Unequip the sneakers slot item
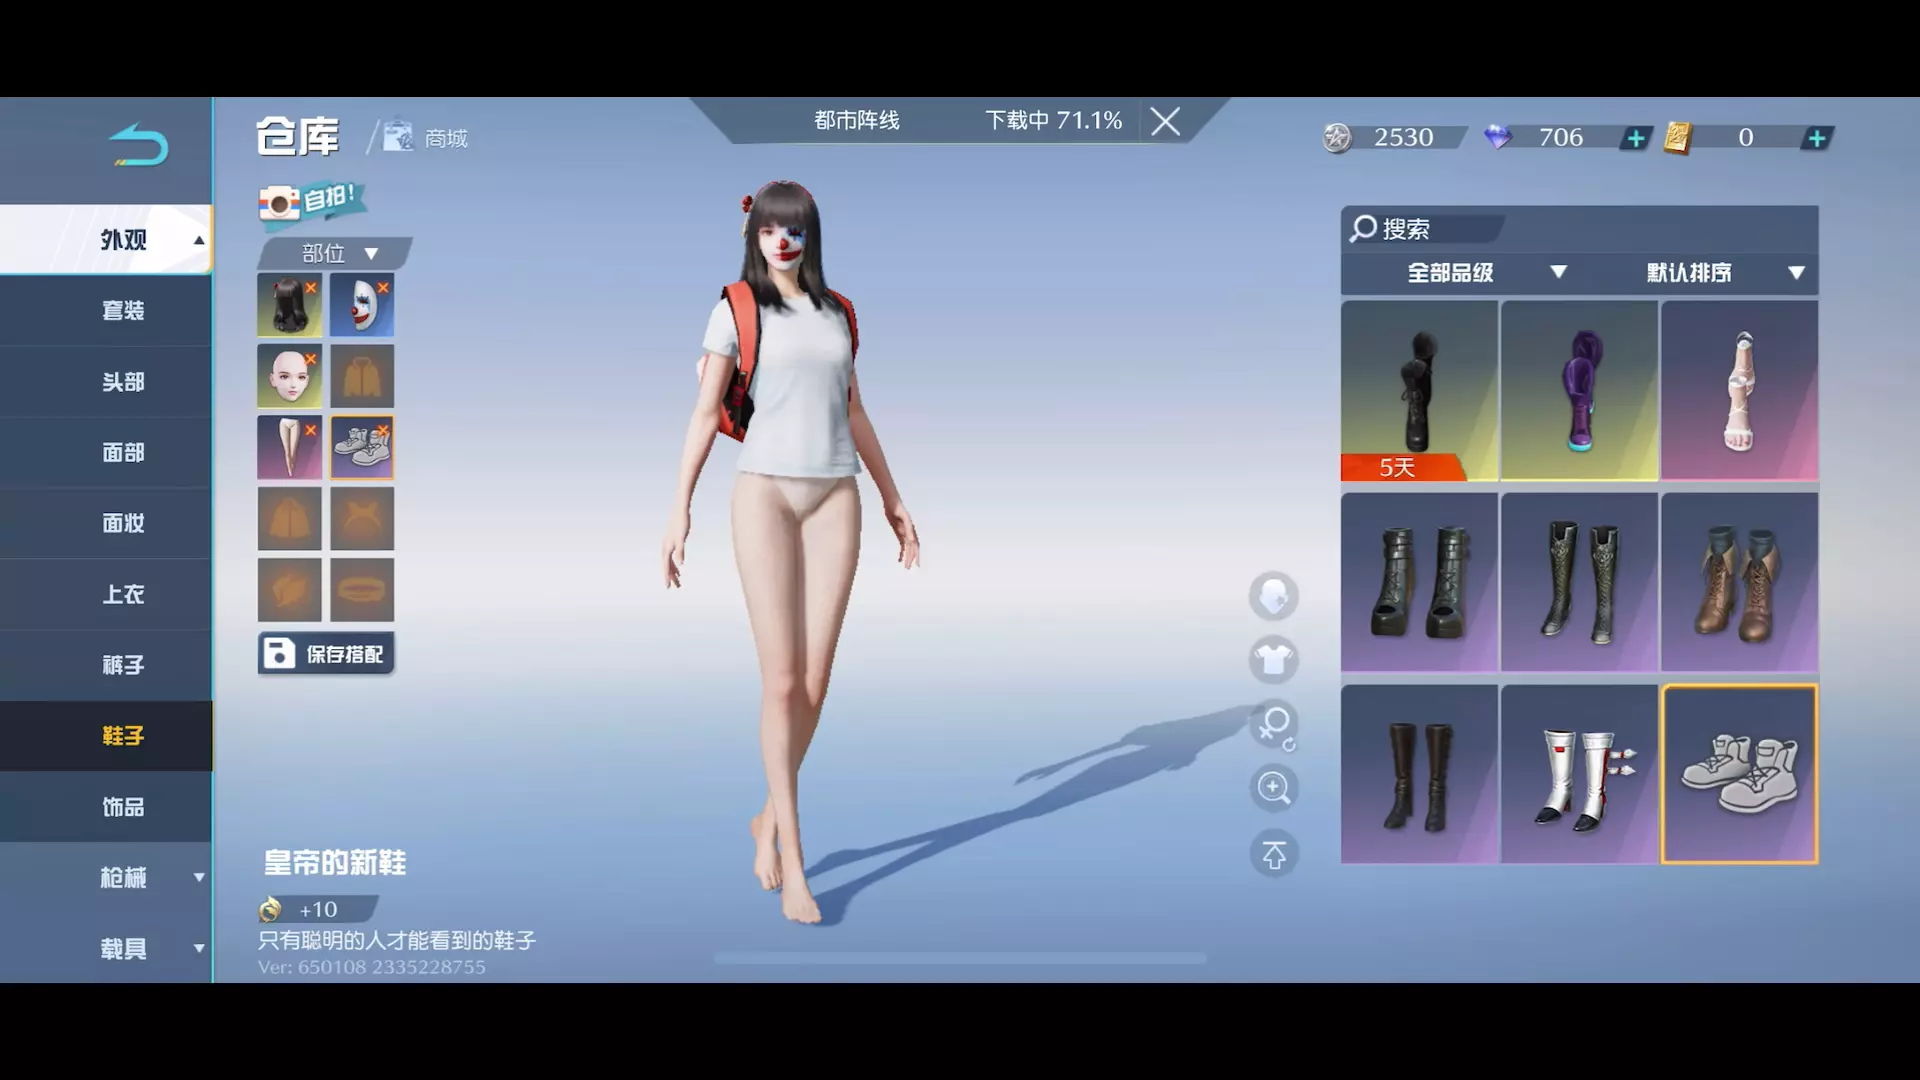Image resolution: width=1920 pixels, height=1080 pixels. pyautogui.click(x=383, y=431)
